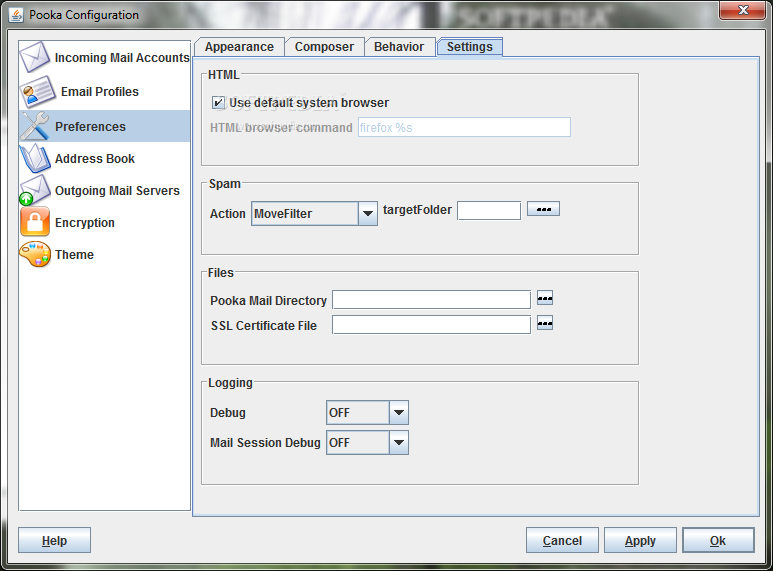Click the Preferences wrench and screwdriver icon
This screenshot has width=773, height=571.
coord(35,126)
